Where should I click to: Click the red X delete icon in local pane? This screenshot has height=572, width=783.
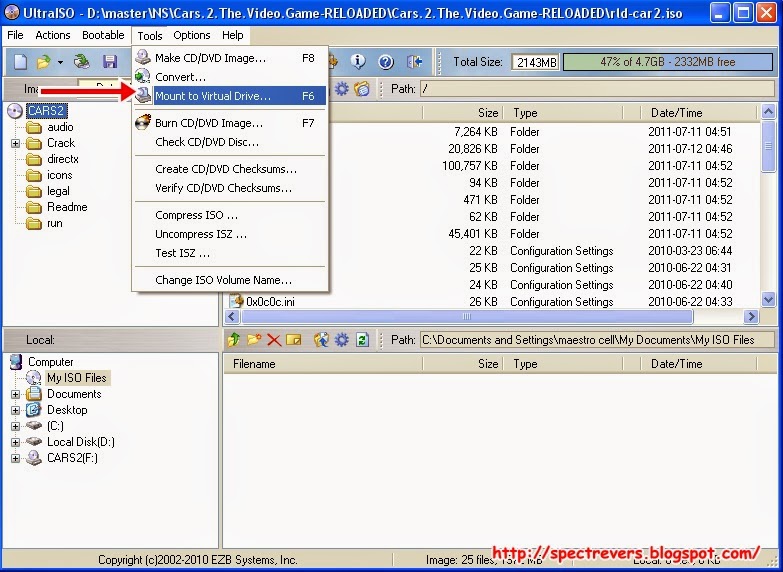(274, 340)
